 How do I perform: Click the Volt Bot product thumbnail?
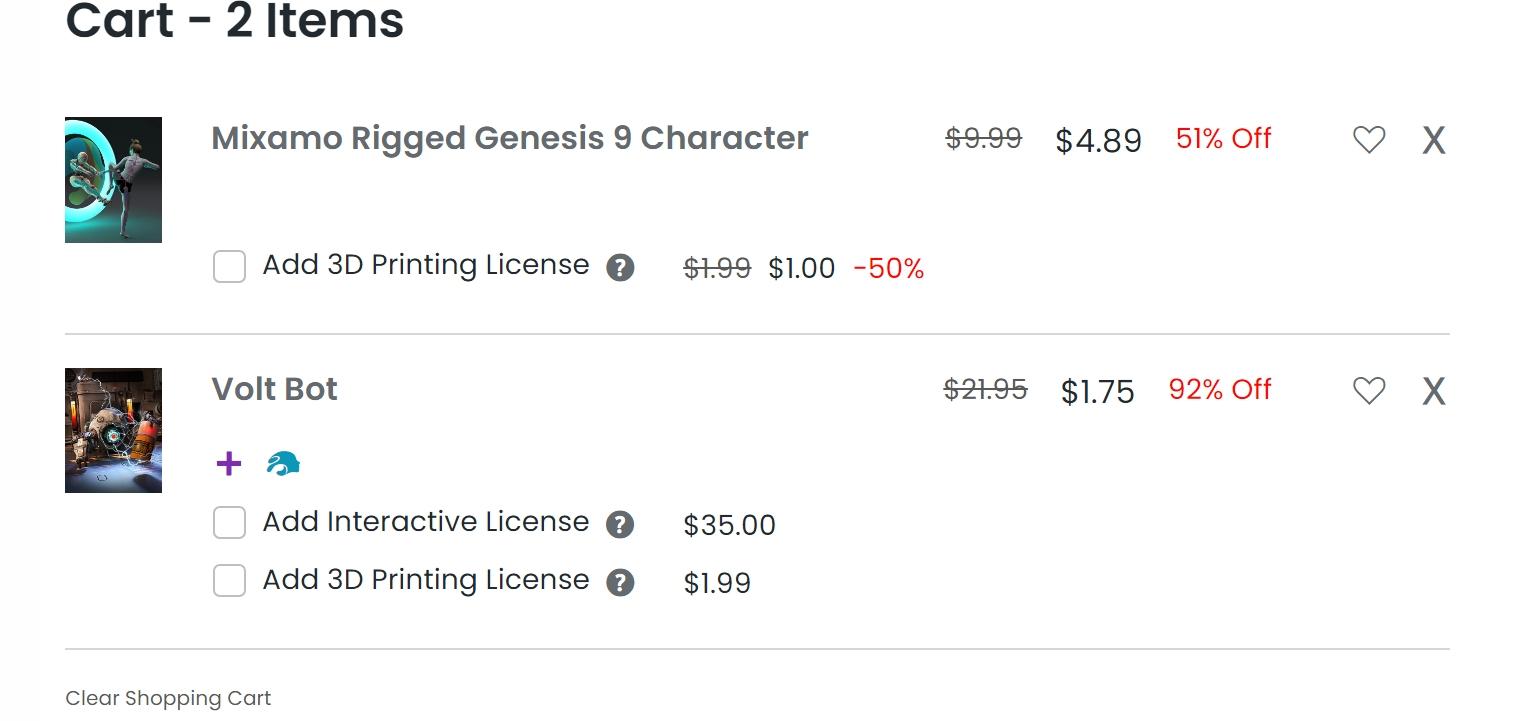[113, 431]
